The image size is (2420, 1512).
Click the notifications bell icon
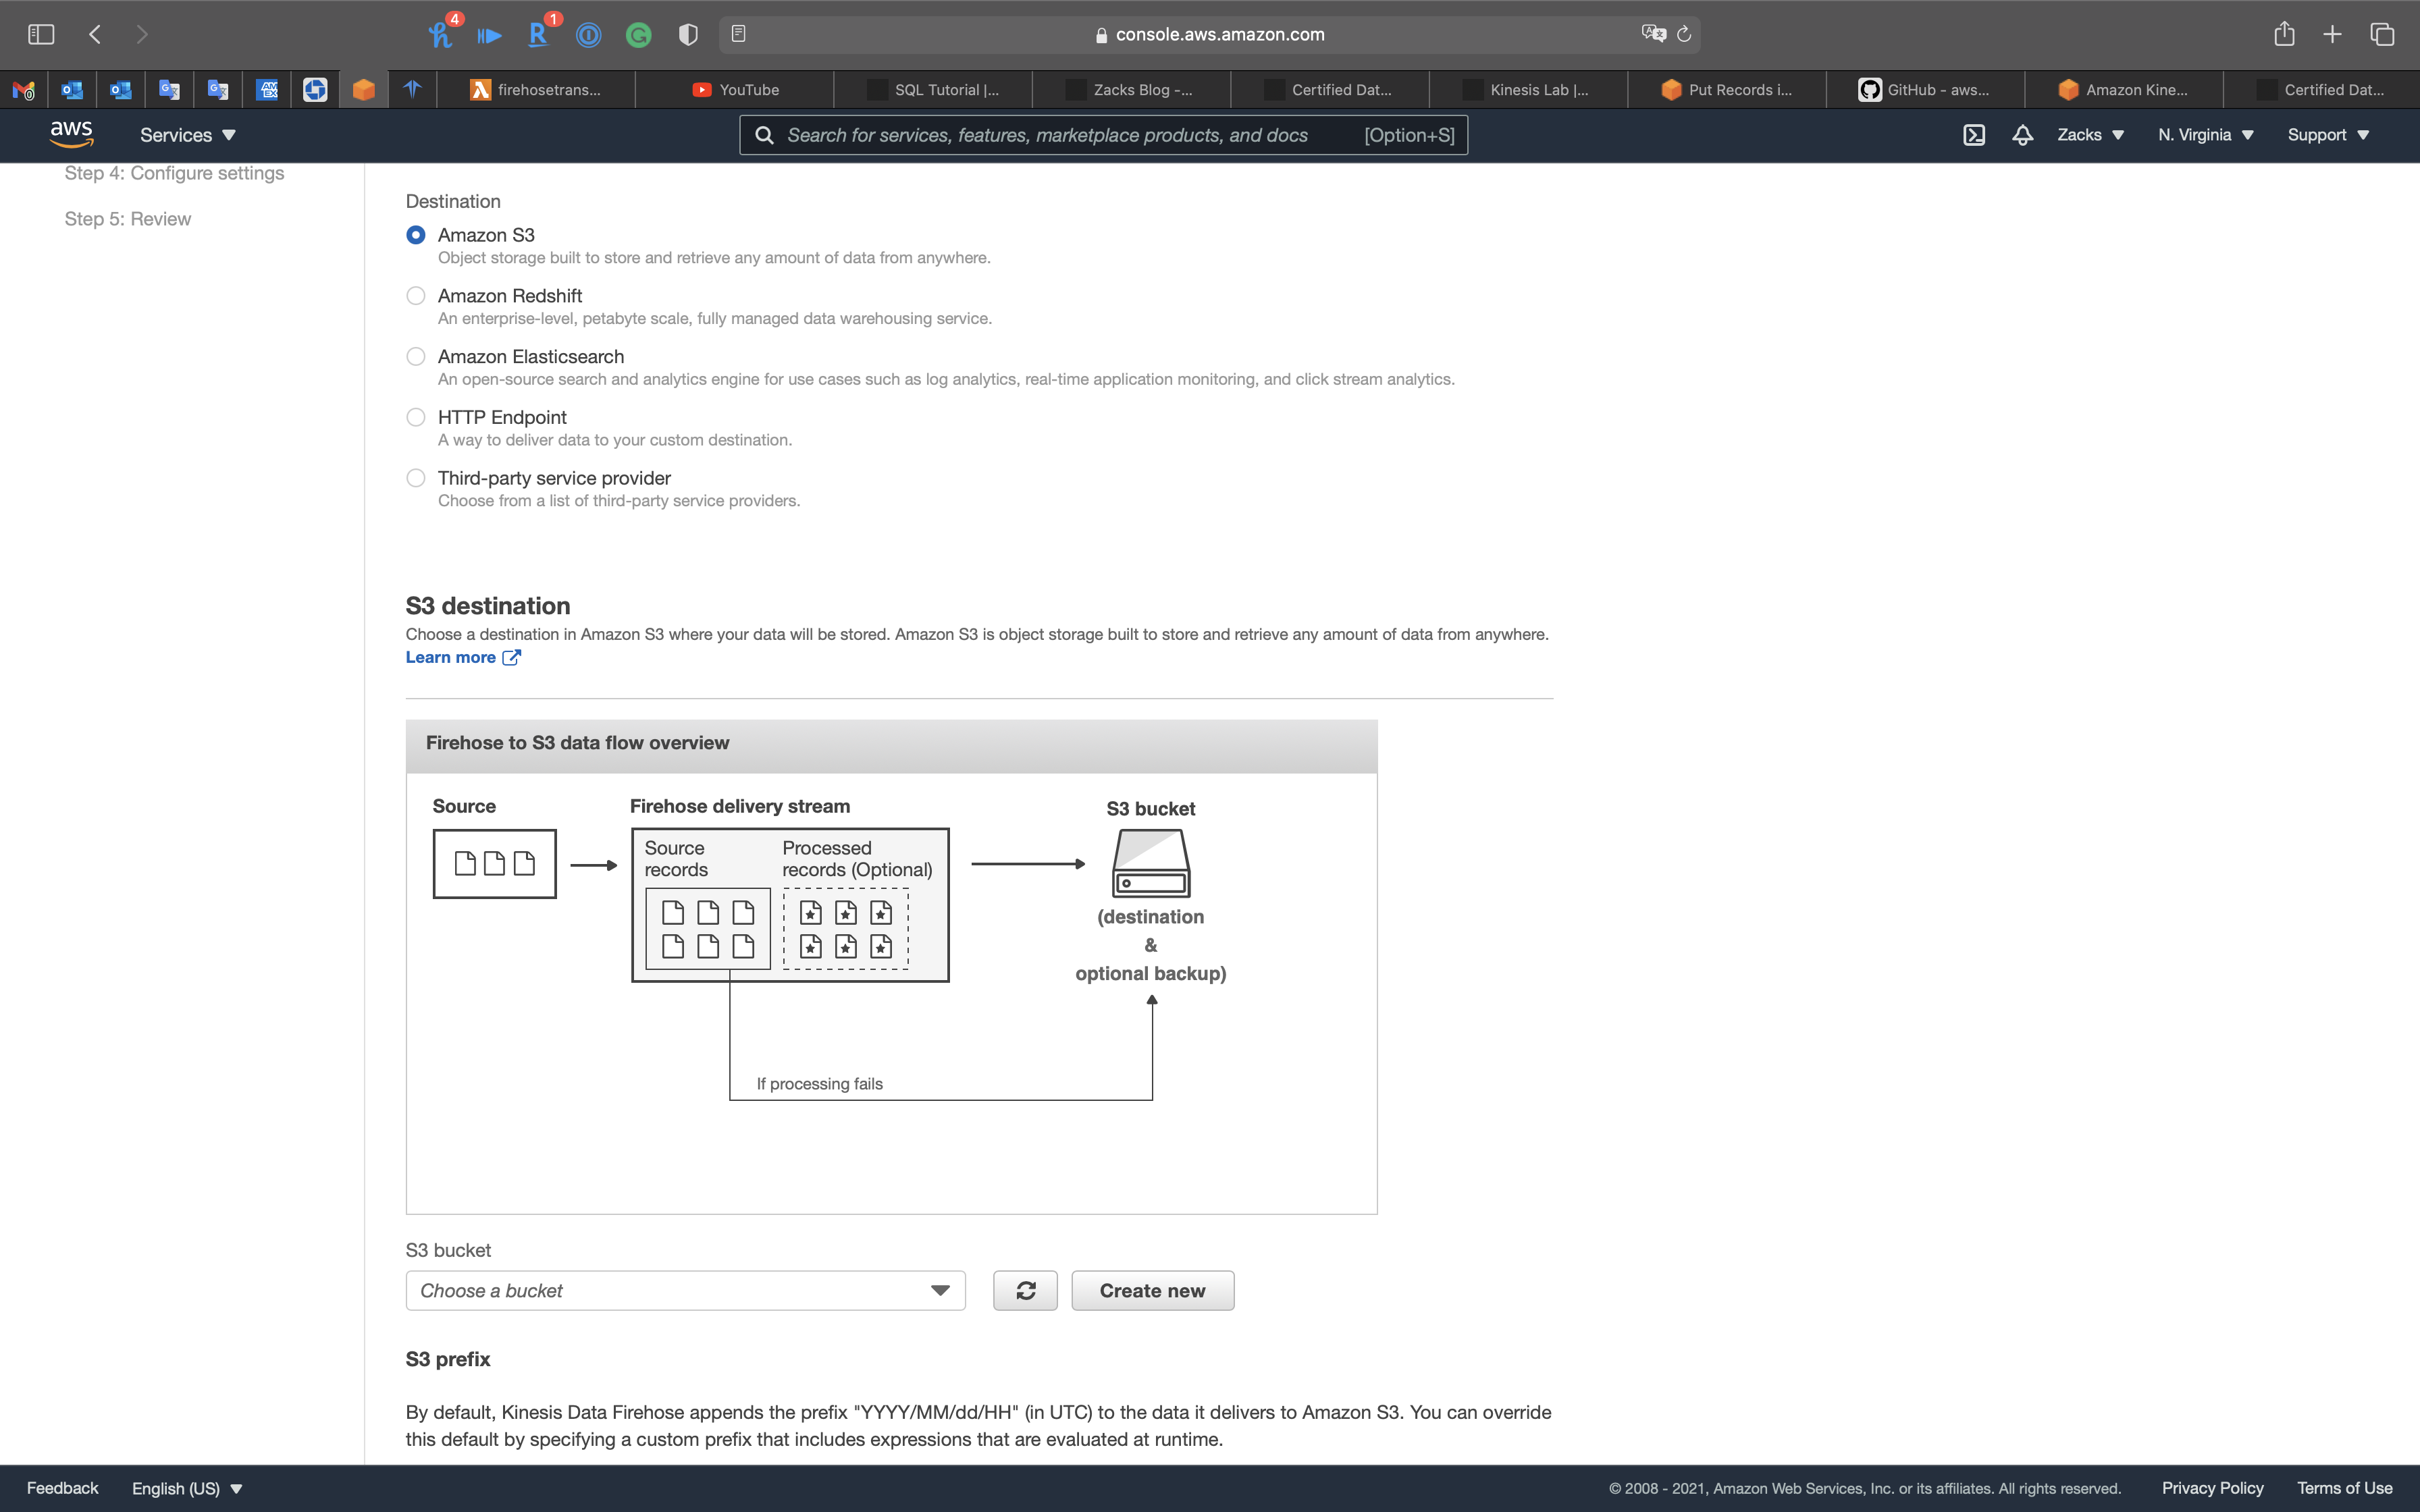[x=2022, y=135]
